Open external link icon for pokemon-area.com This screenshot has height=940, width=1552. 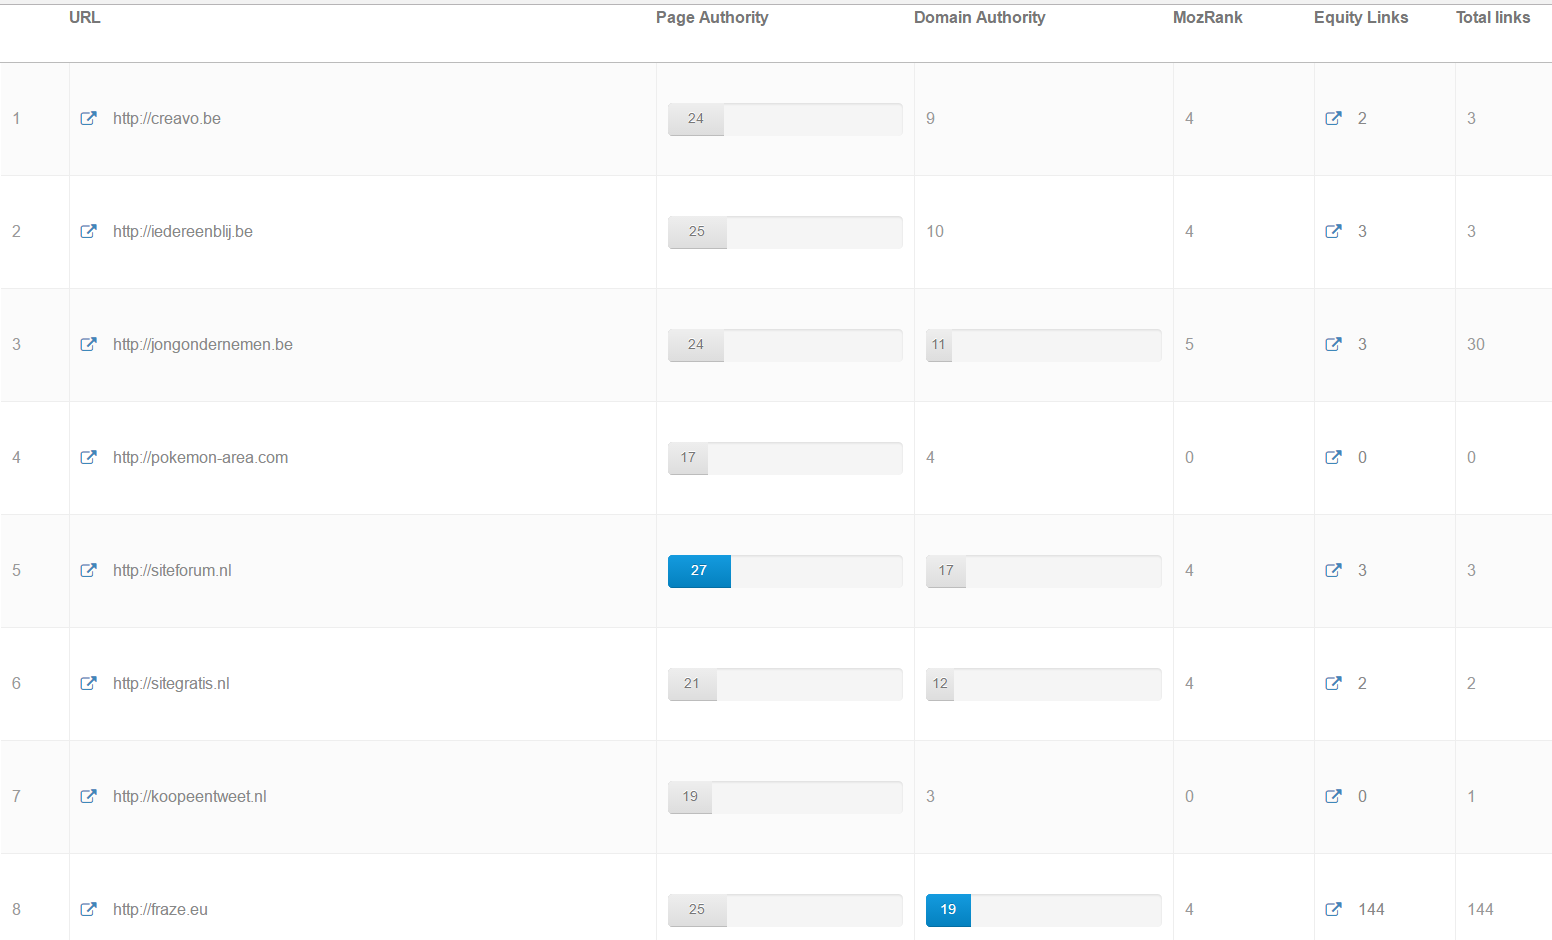coord(89,457)
